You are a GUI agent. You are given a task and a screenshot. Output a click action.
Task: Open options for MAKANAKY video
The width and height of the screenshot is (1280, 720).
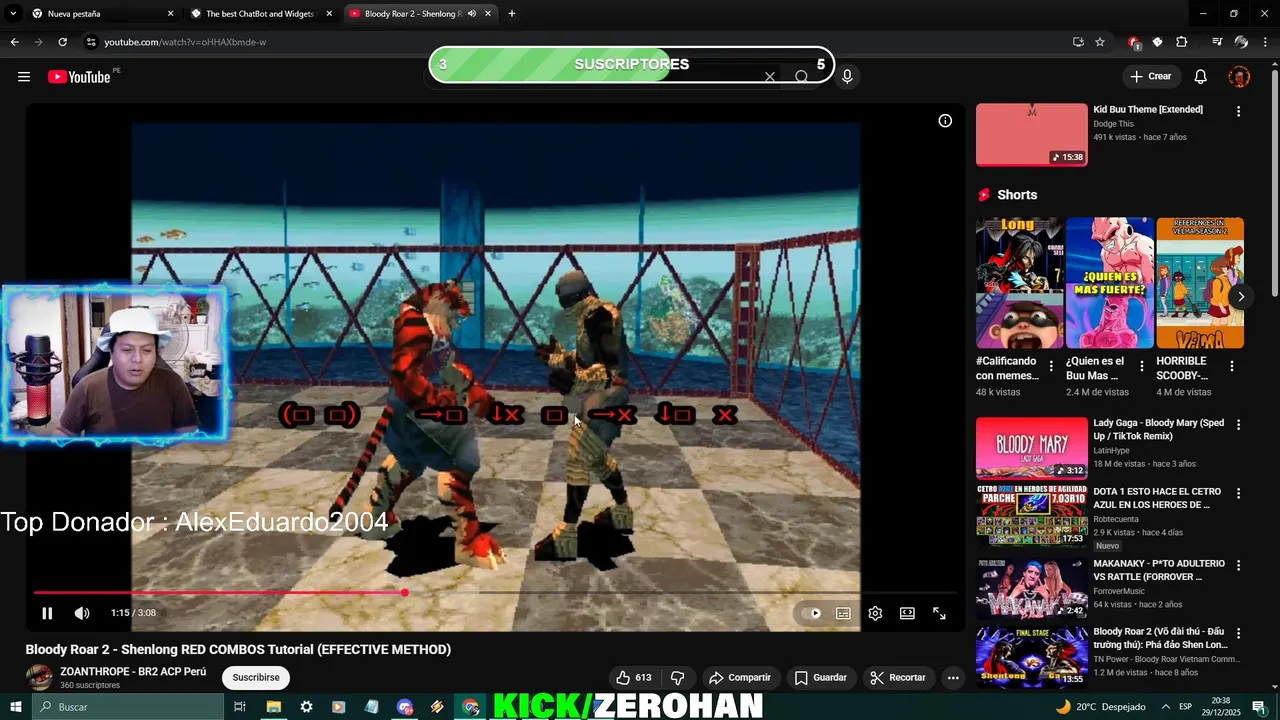click(1238, 565)
